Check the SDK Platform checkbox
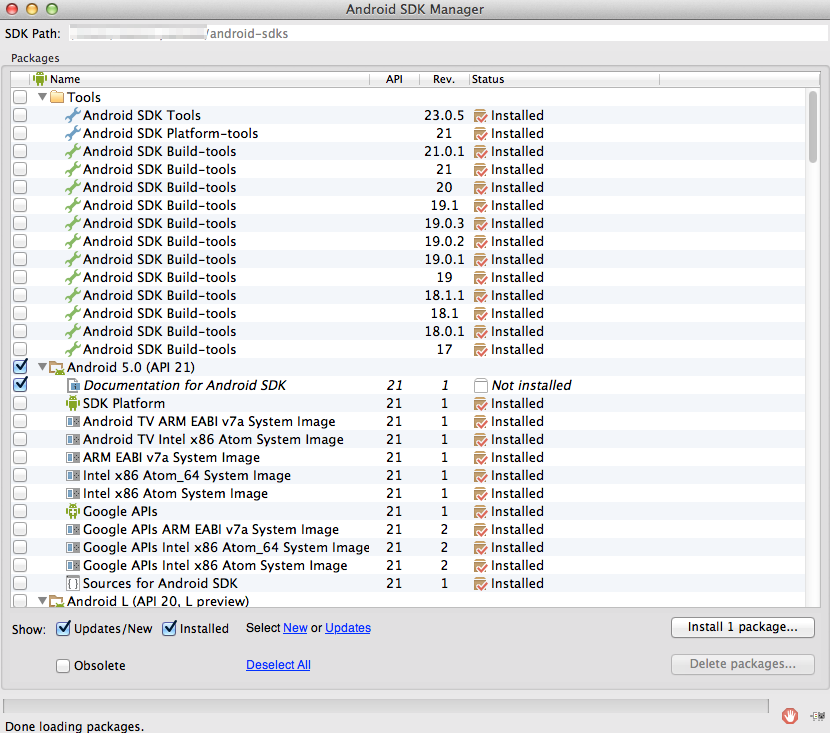The image size is (830, 733). point(20,403)
